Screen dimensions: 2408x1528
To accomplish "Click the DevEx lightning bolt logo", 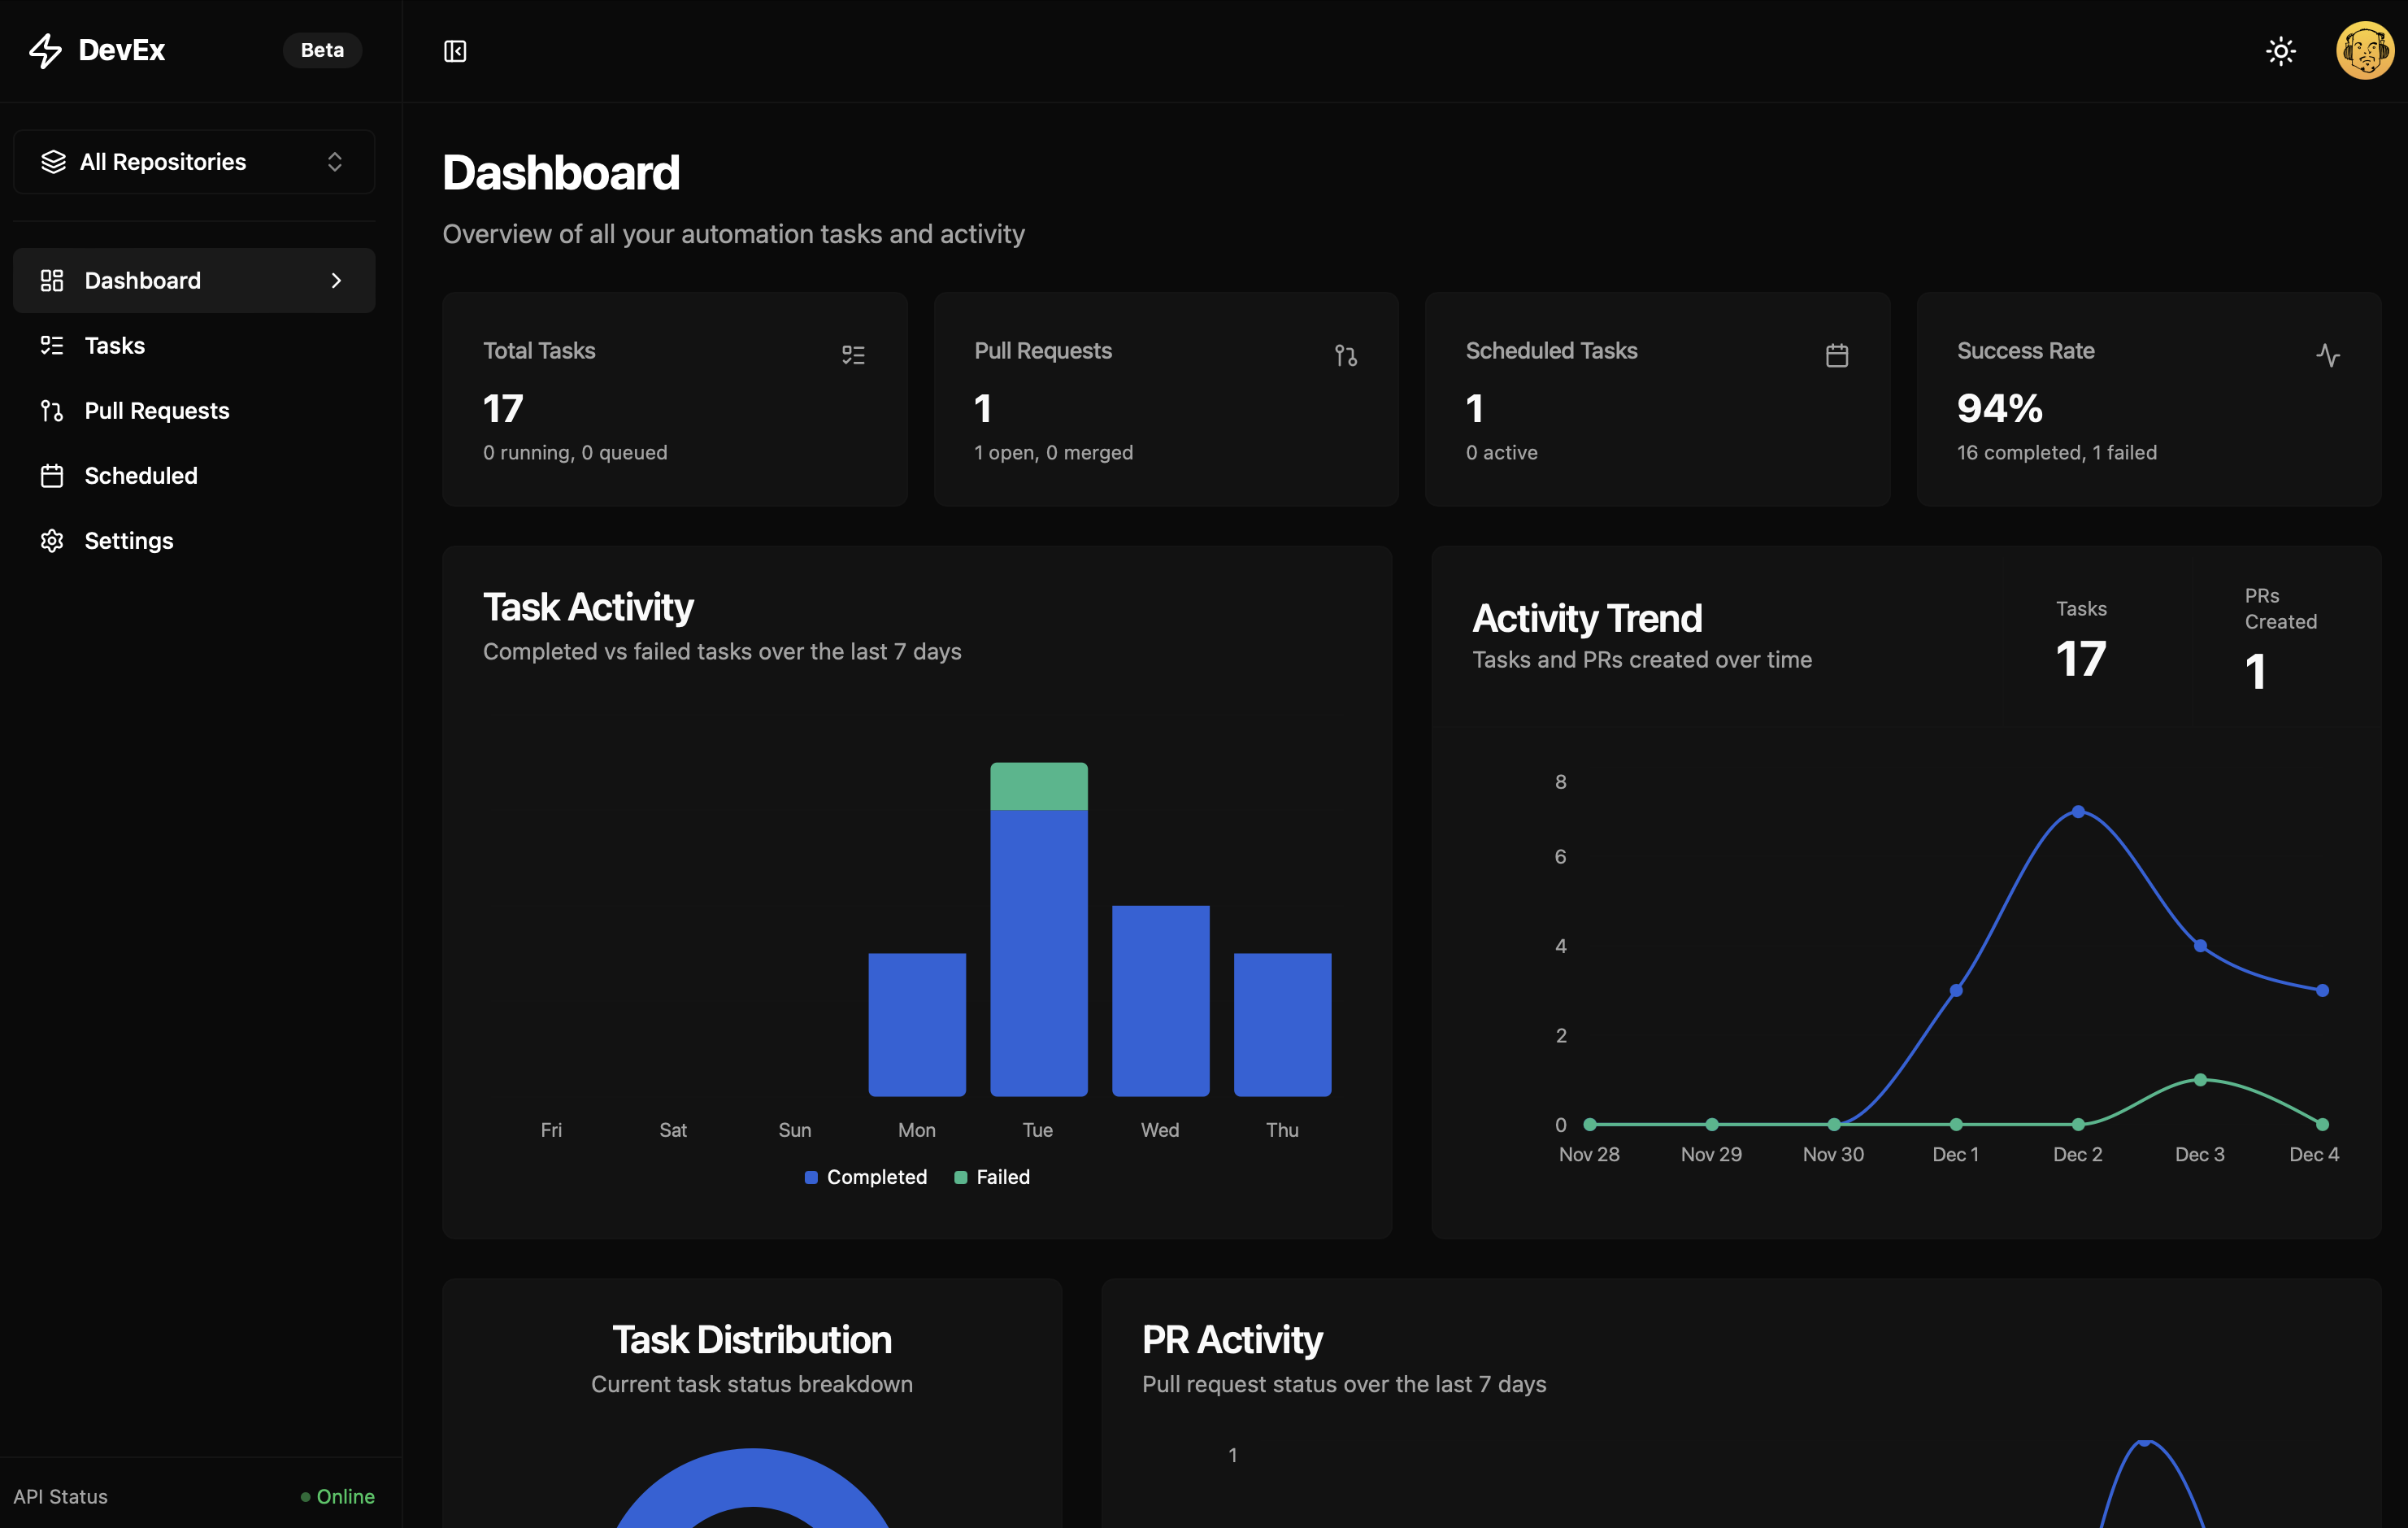I will coord(45,50).
